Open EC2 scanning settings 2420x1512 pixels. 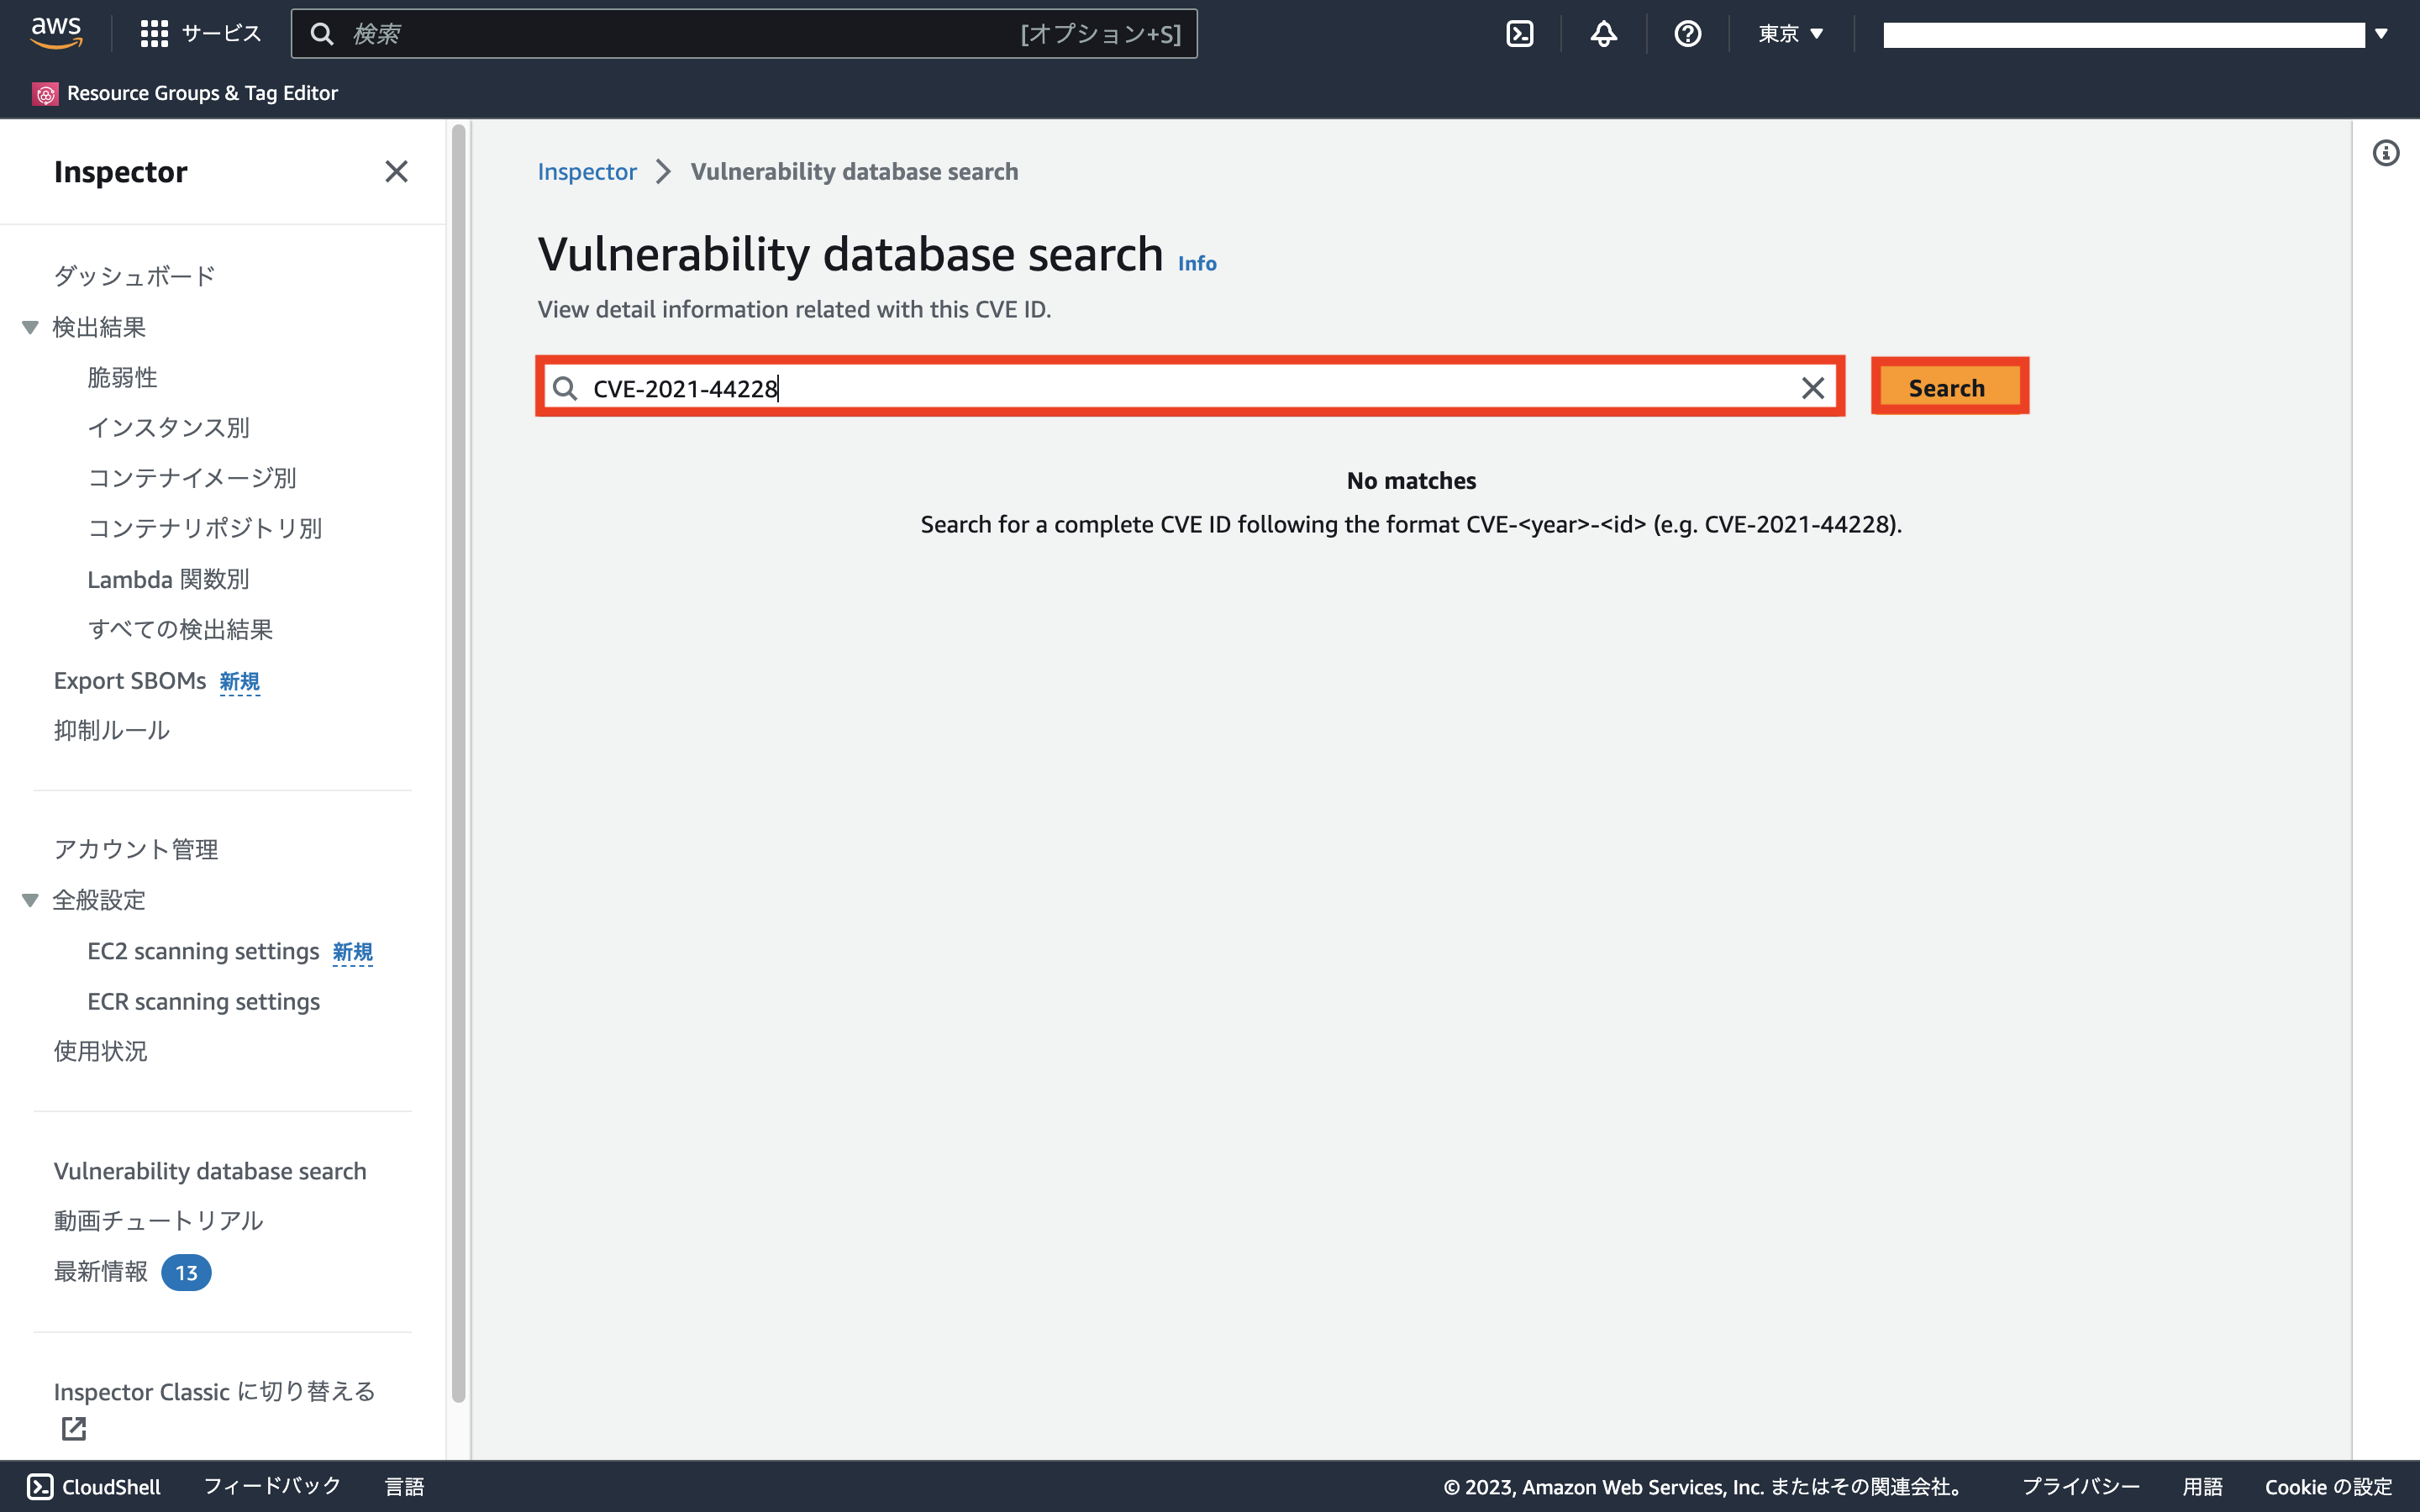(203, 951)
